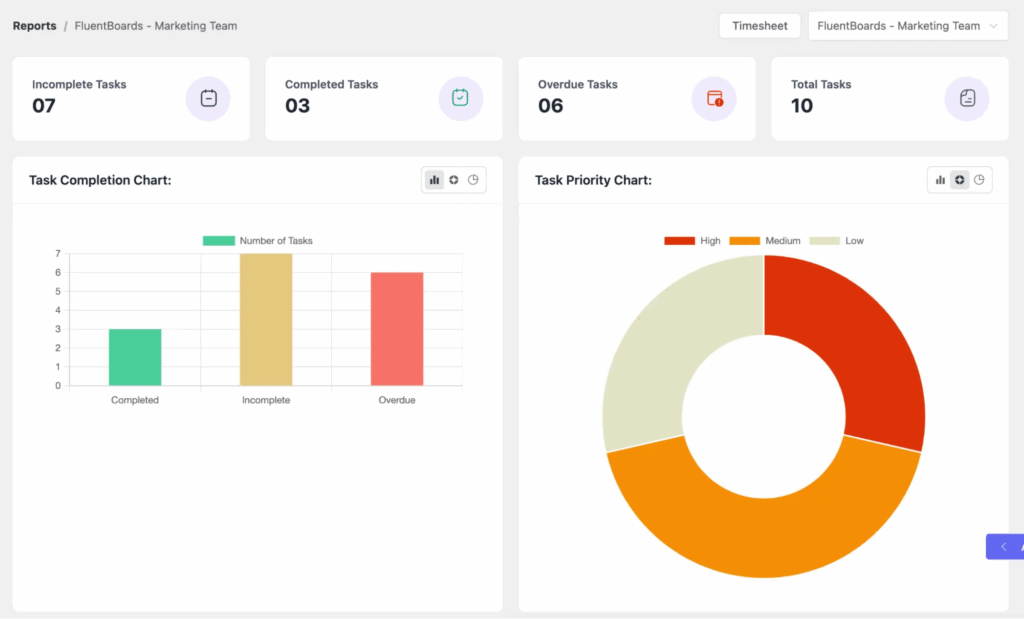Open the FluentBoards - Marketing Team board dropdown
This screenshot has width=1024, height=619.
905,25
